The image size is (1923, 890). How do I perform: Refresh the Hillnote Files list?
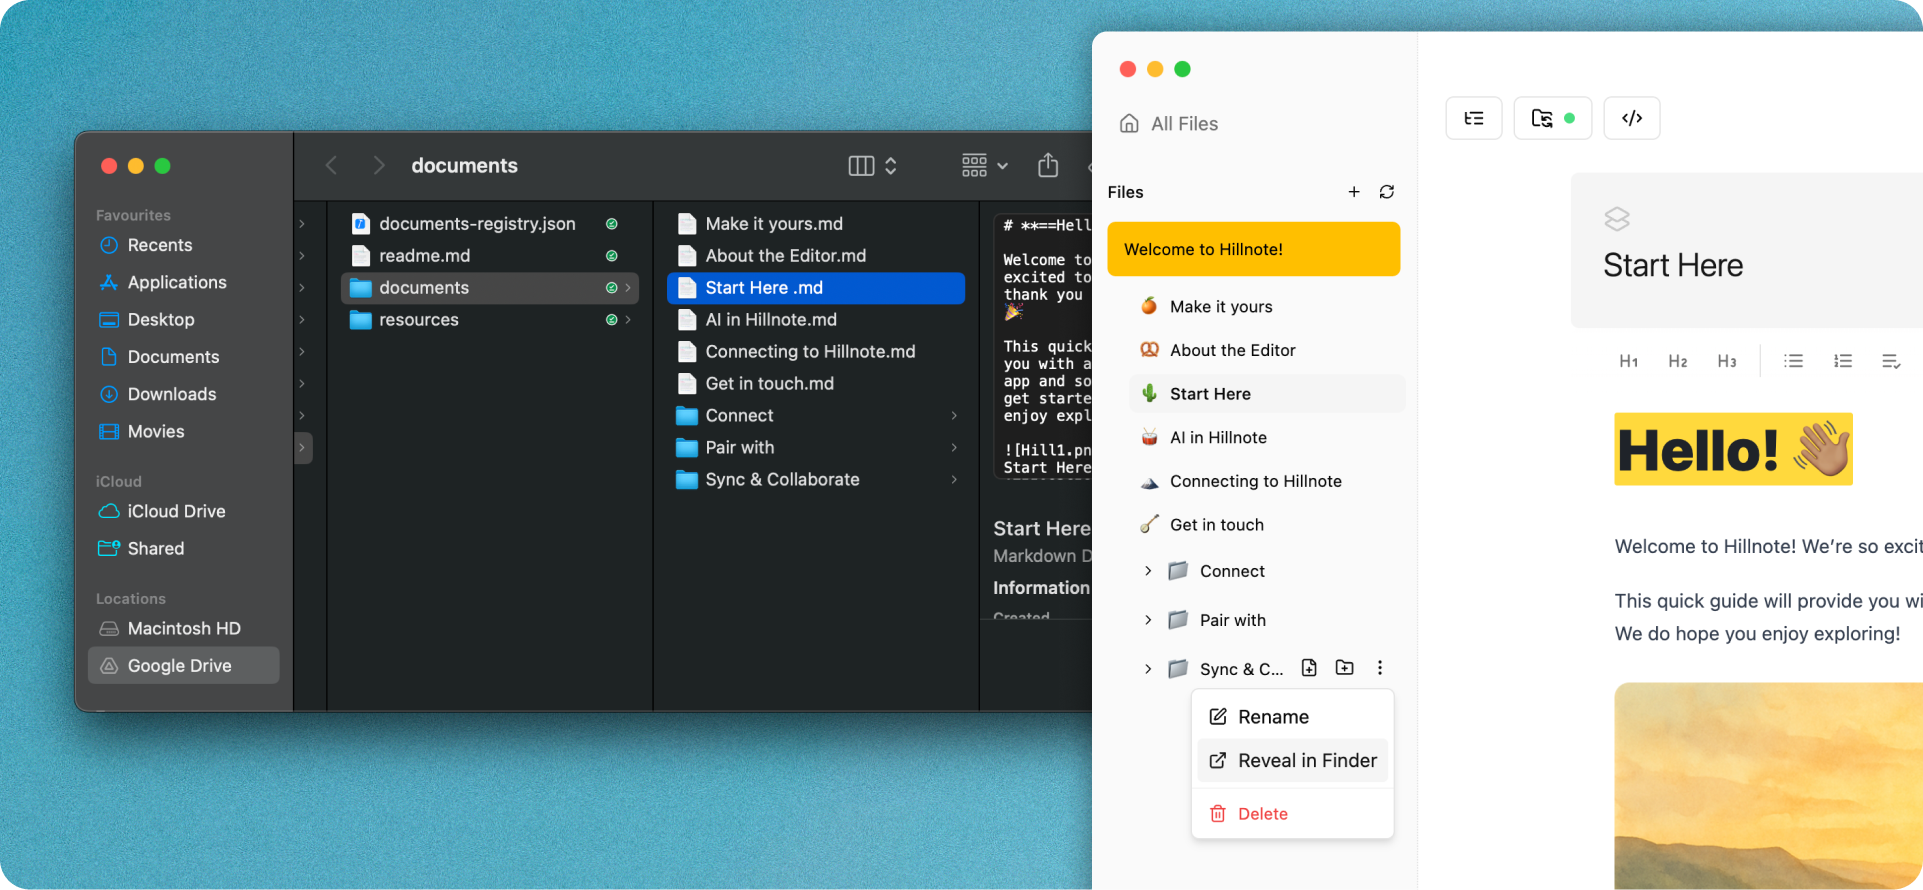pos(1387,192)
